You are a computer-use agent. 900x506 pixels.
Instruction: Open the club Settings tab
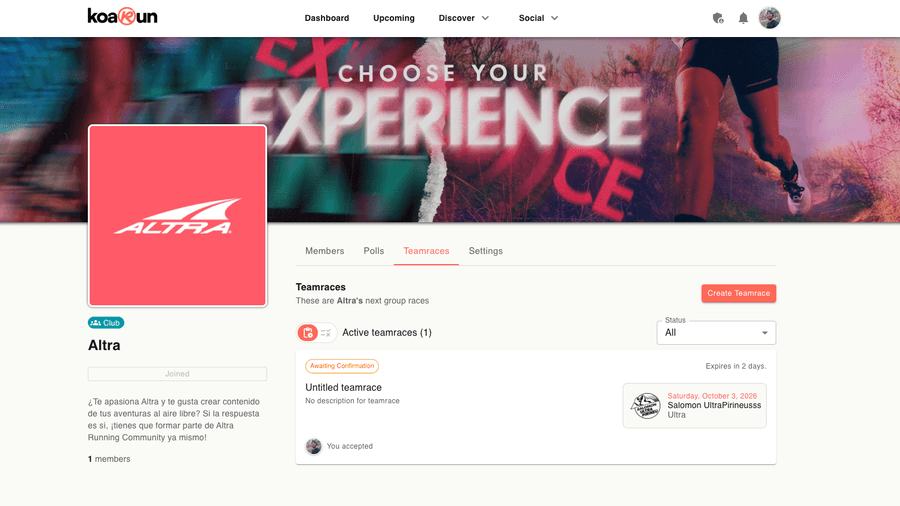(486, 251)
